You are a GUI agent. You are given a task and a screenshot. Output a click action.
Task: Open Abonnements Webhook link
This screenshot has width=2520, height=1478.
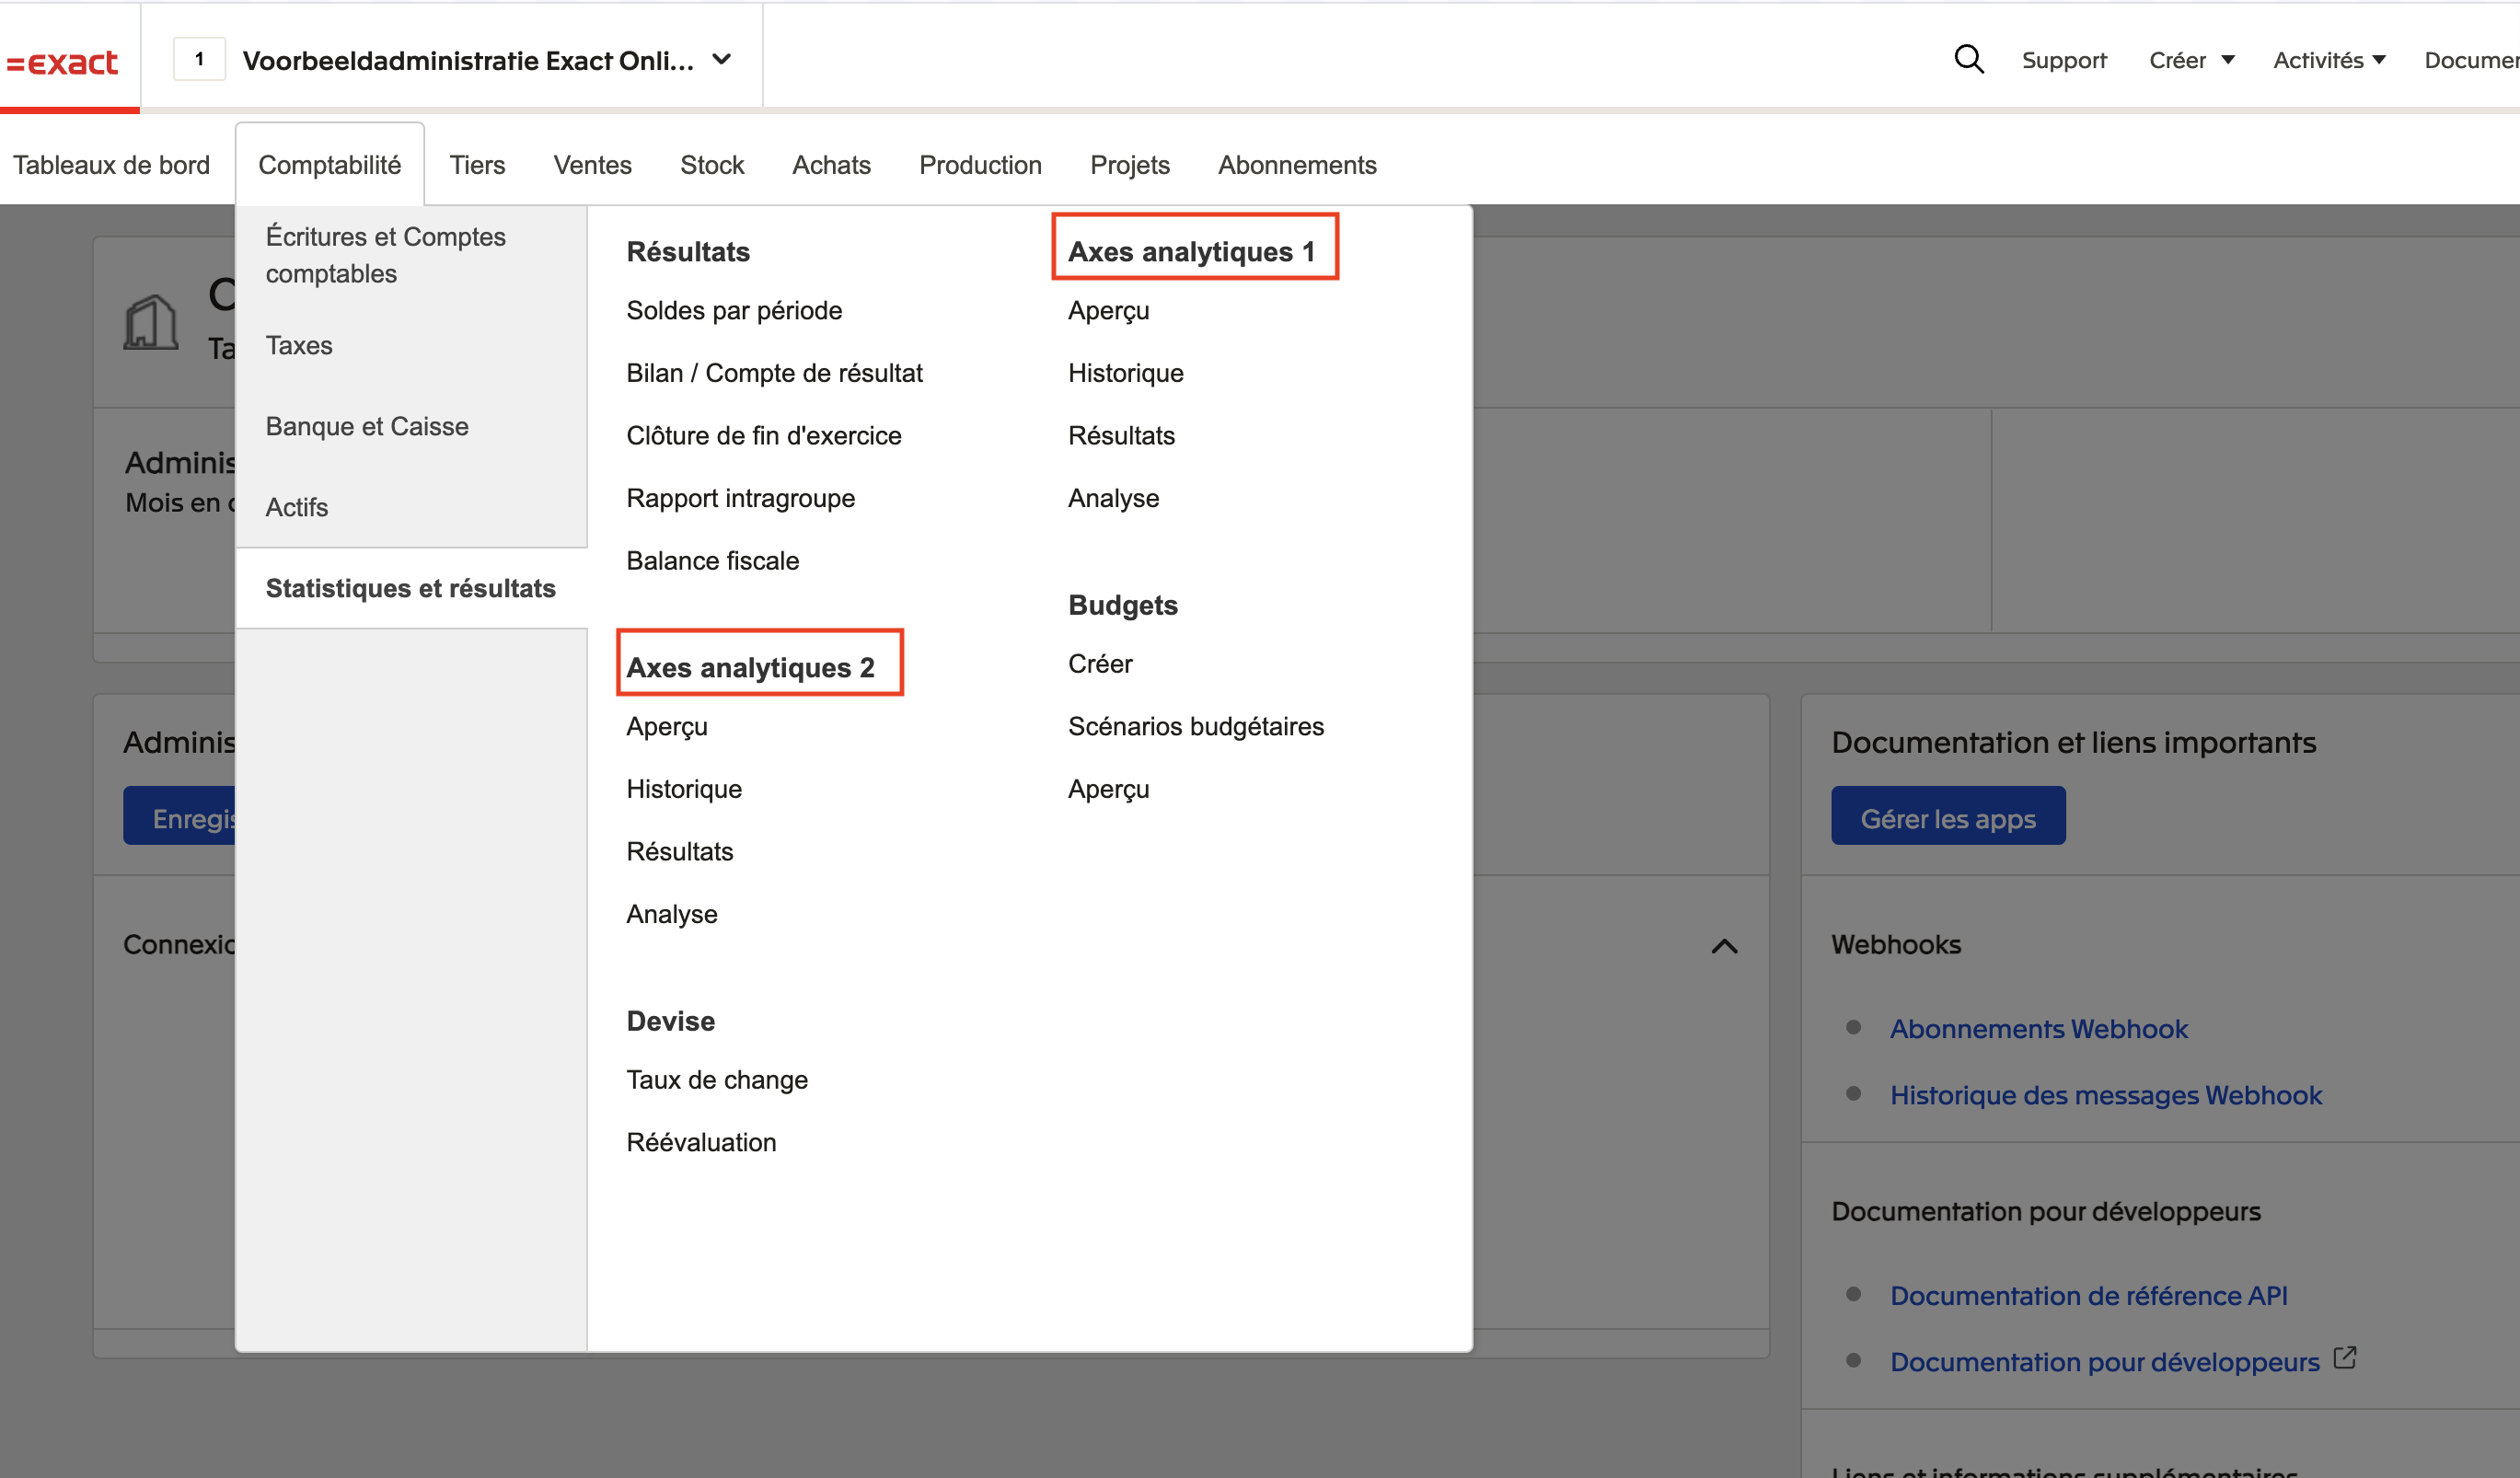pos(2038,1029)
